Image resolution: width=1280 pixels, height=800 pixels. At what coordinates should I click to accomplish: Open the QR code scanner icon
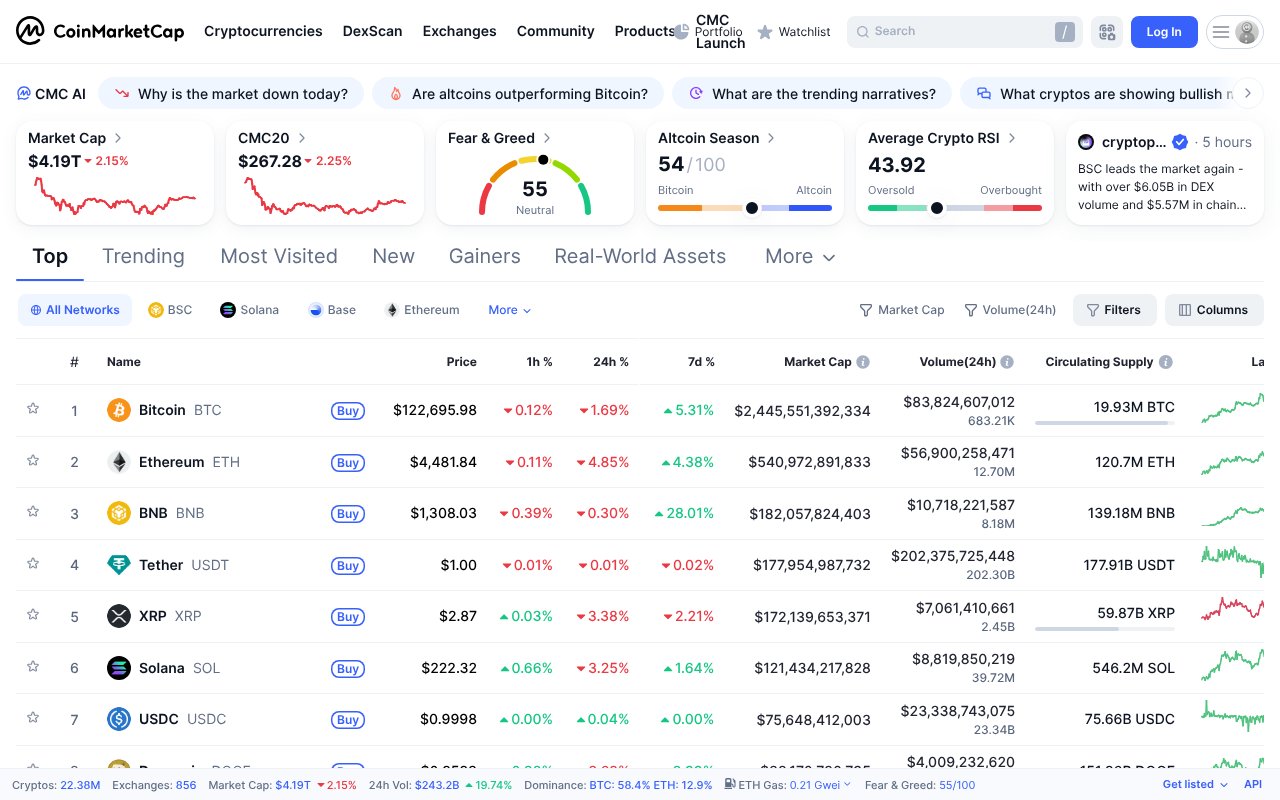click(1107, 31)
